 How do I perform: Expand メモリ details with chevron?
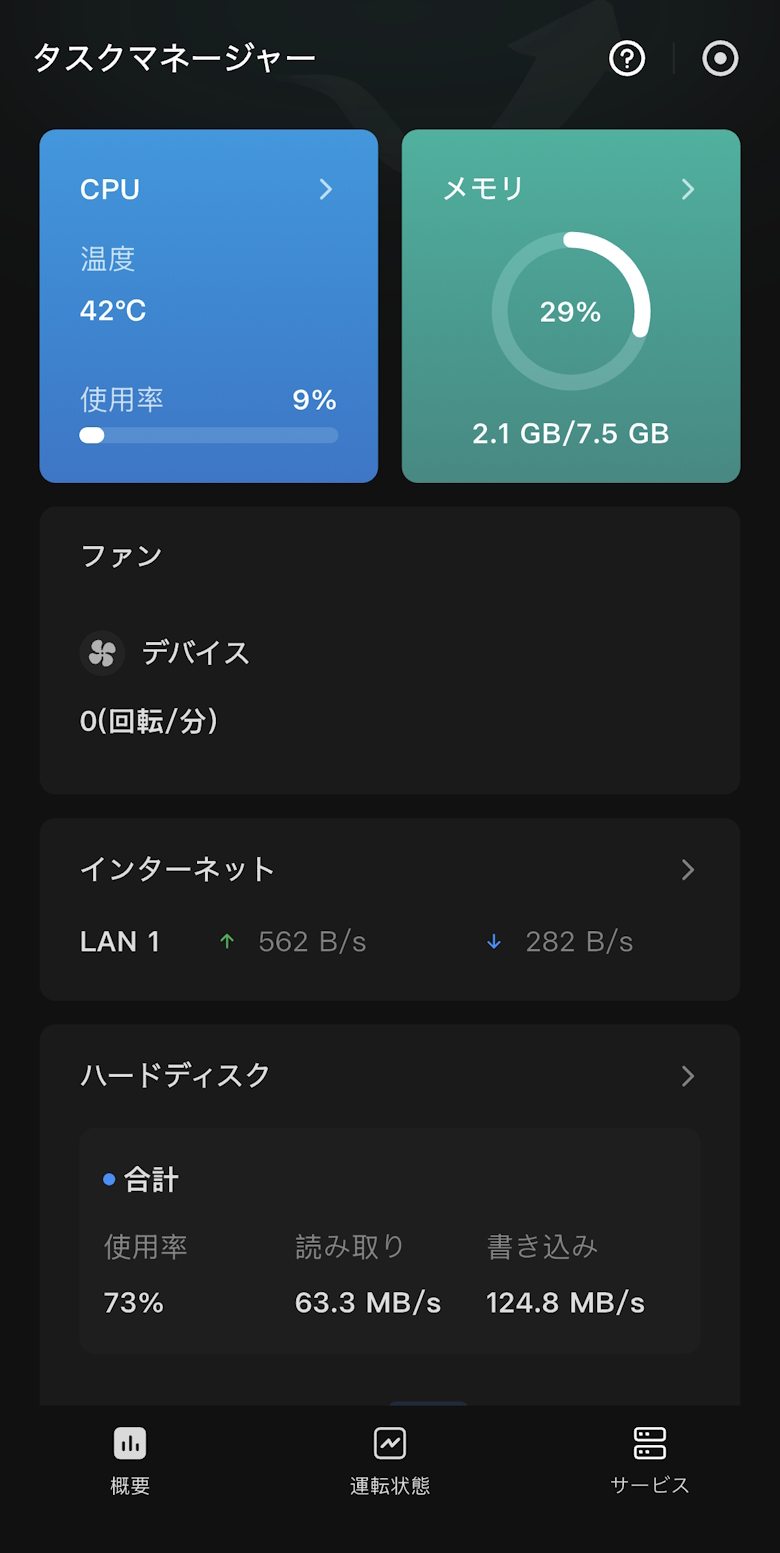click(688, 190)
